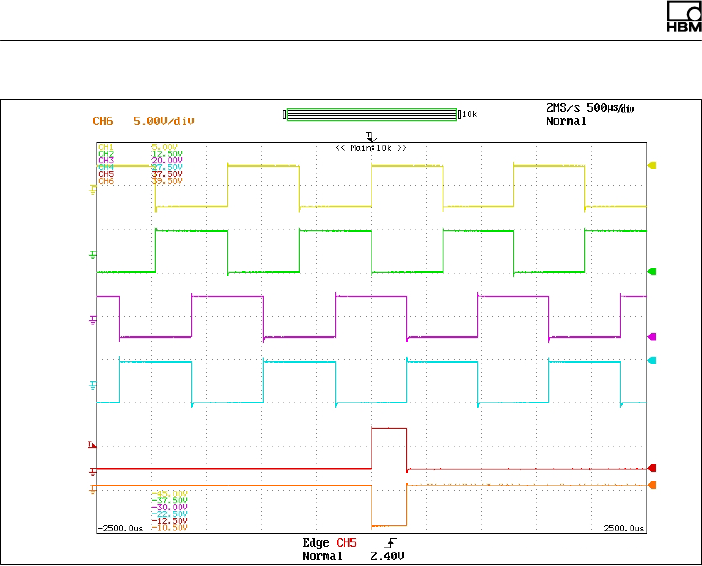
Task: Click the 10k record length memory bar
Action: [372, 115]
